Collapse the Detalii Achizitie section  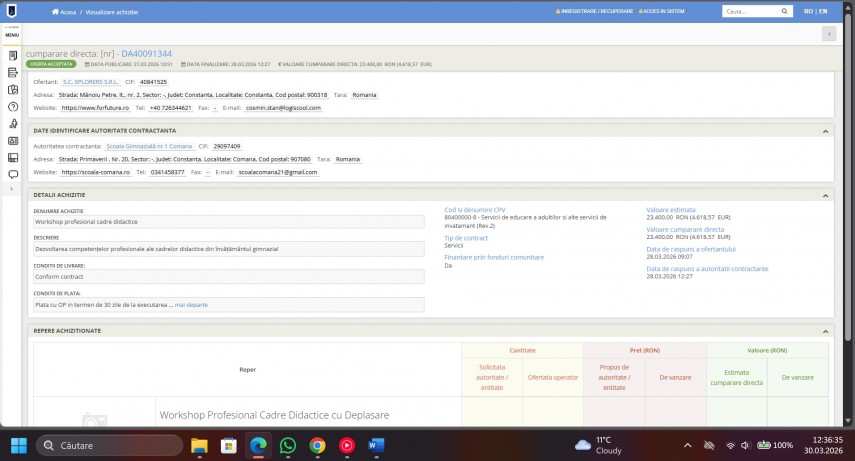pos(825,195)
